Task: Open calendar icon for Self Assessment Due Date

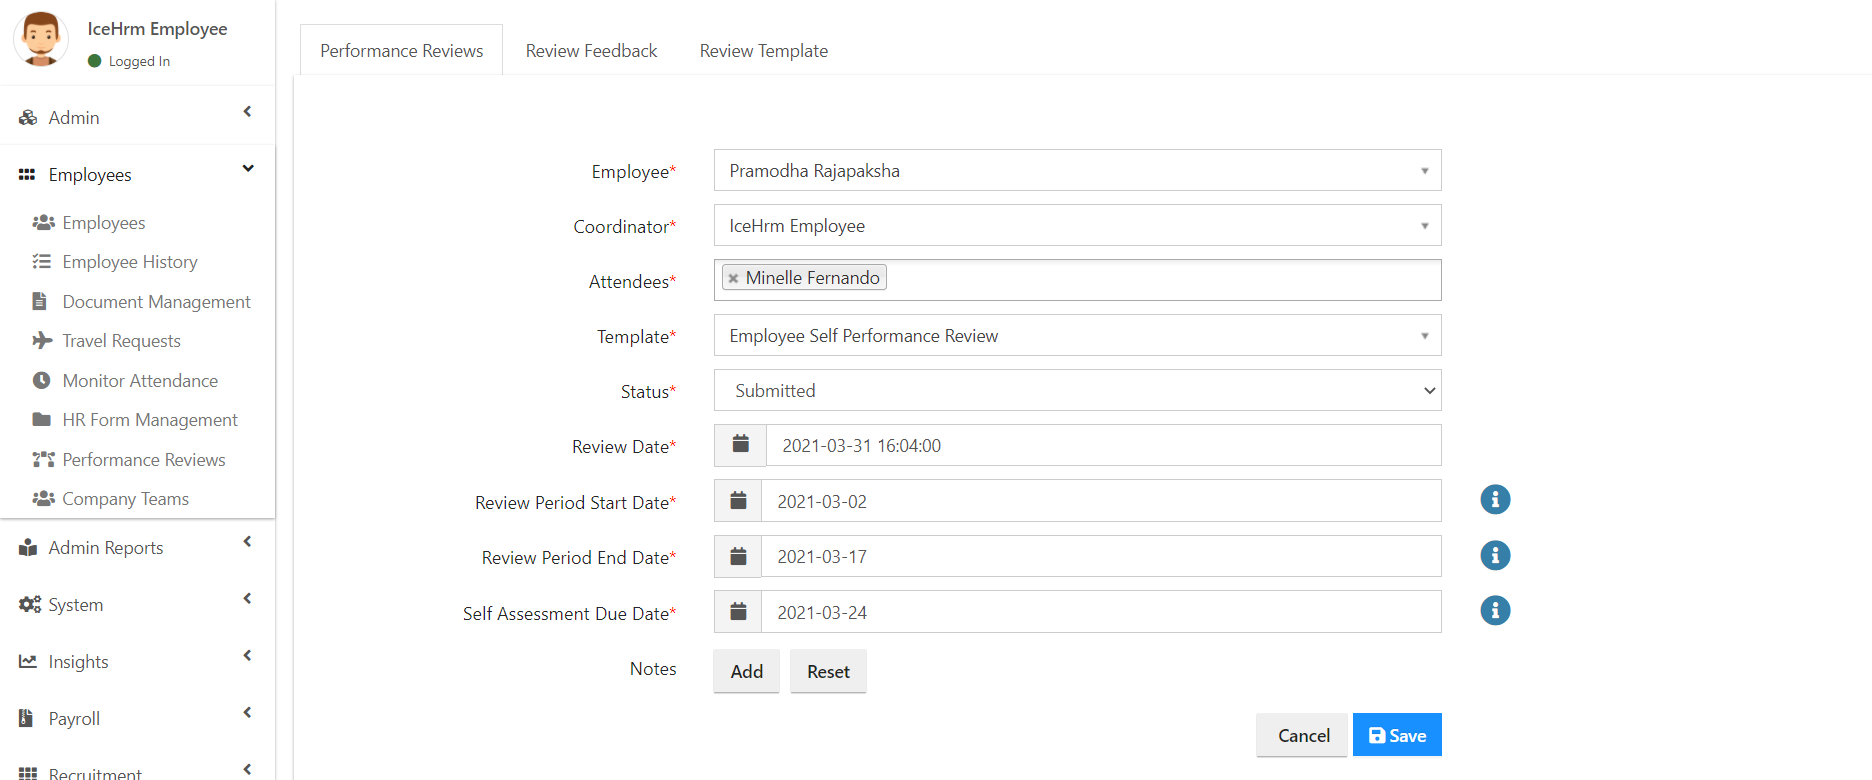Action: click(738, 612)
